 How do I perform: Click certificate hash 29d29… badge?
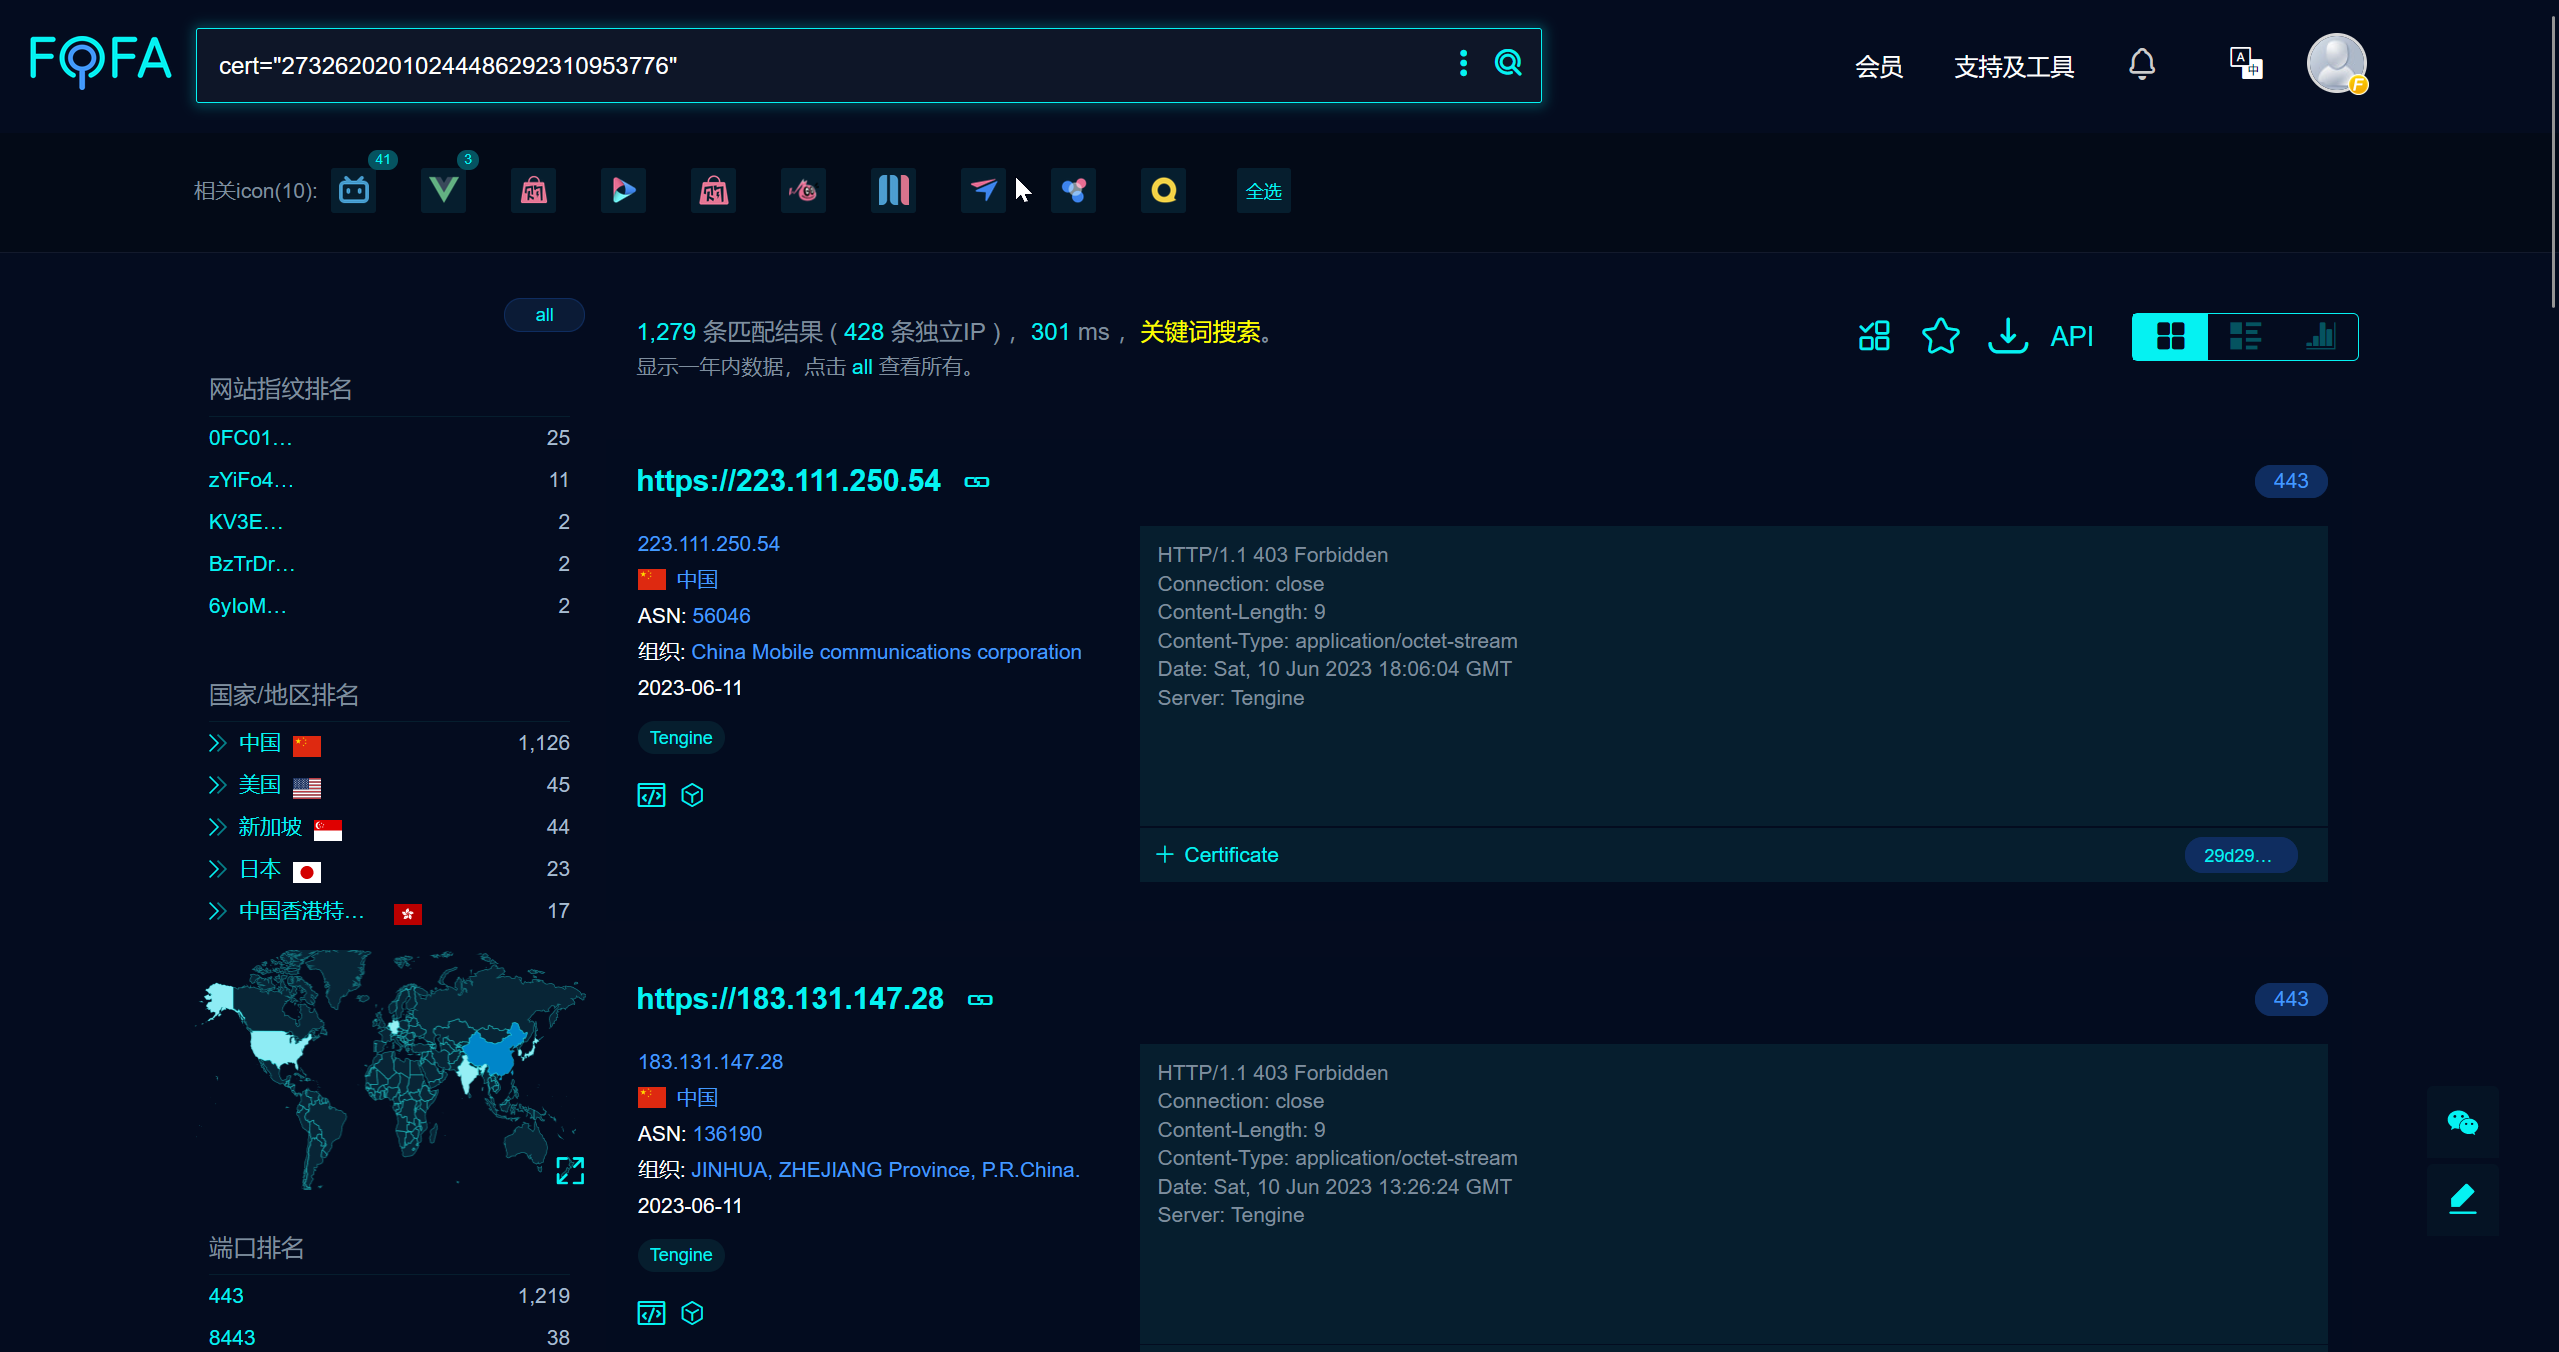[x=2240, y=855]
